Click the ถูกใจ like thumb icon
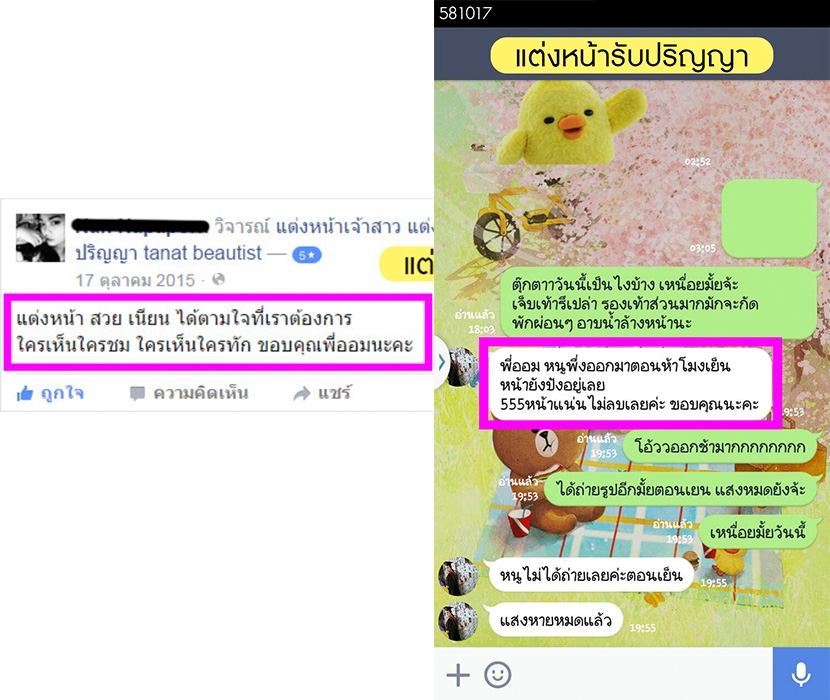This screenshot has height=700, width=830. (25, 393)
